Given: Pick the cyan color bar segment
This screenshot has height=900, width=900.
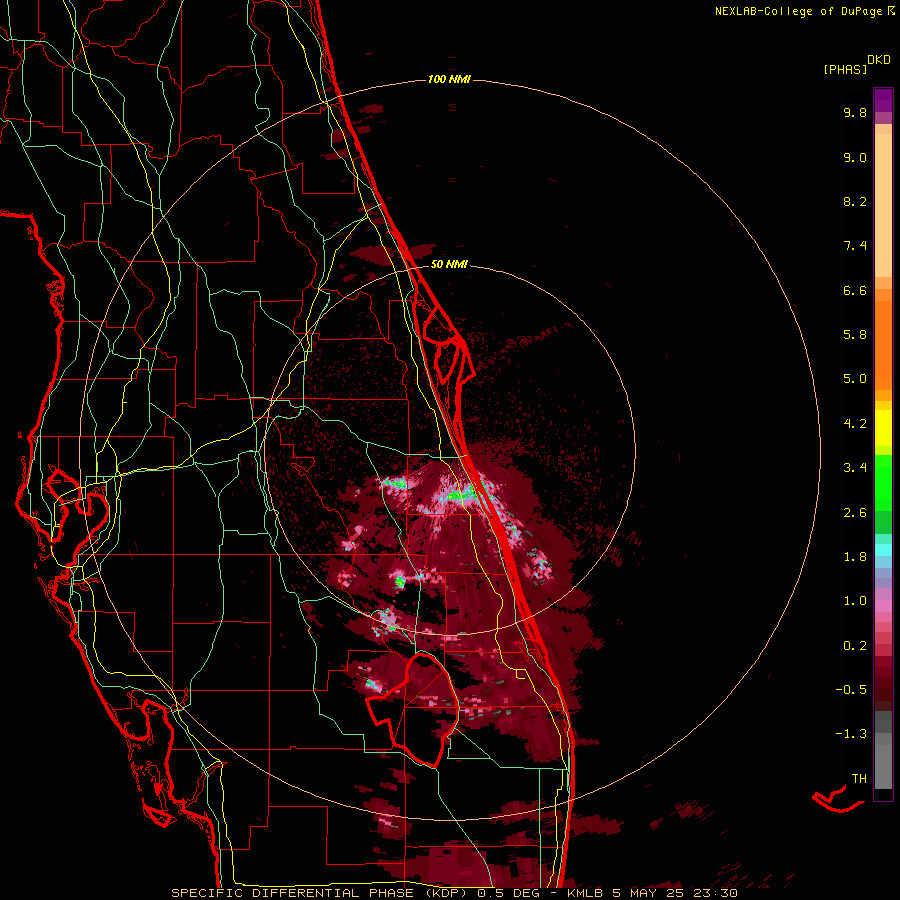Looking at the screenshot, I should [x=883, y=550].
